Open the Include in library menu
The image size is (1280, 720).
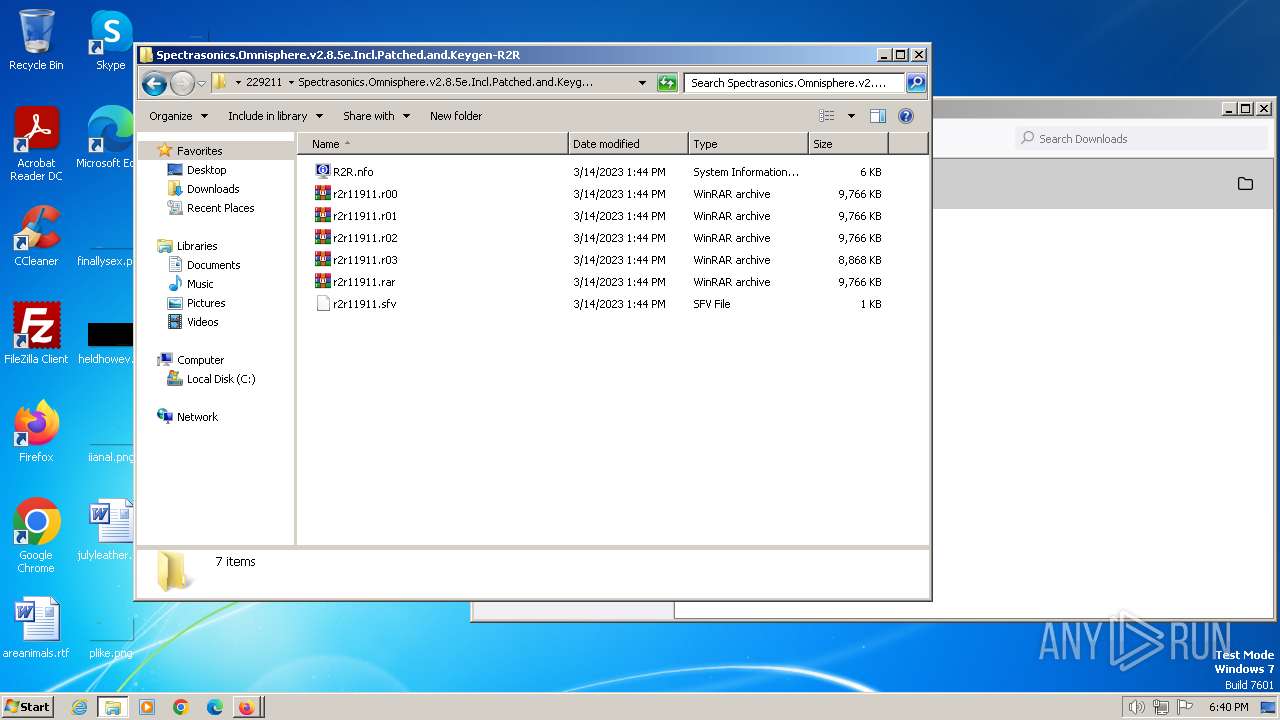click(x=275, y=116)
